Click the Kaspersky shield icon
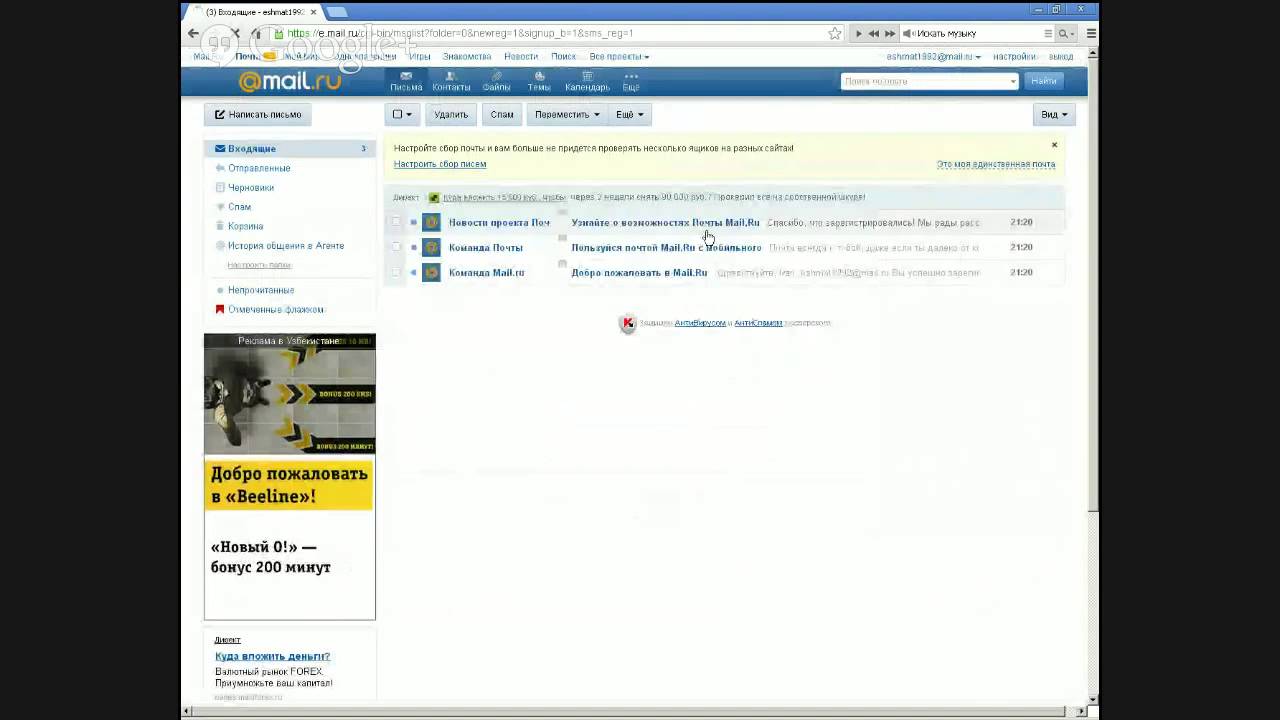 pos(627,323)
